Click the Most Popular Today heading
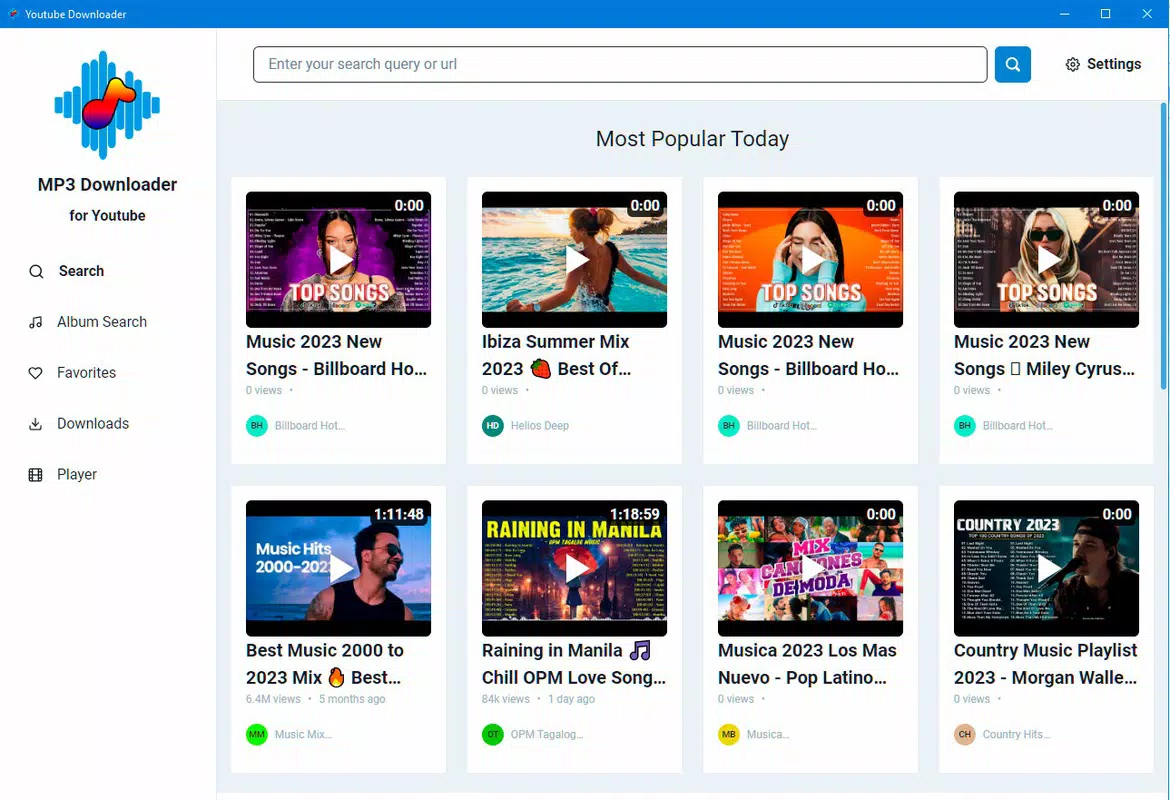Screen dimensions: 1170x800 (x=692, y=139)
